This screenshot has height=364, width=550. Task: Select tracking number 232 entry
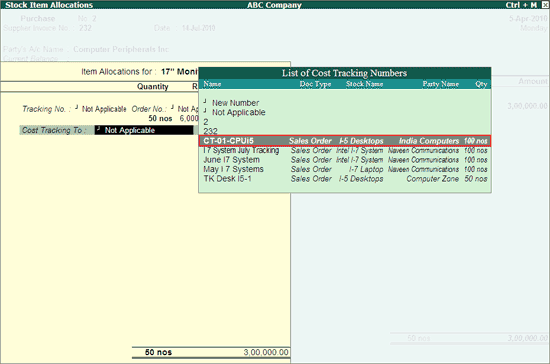coord(210,132)
